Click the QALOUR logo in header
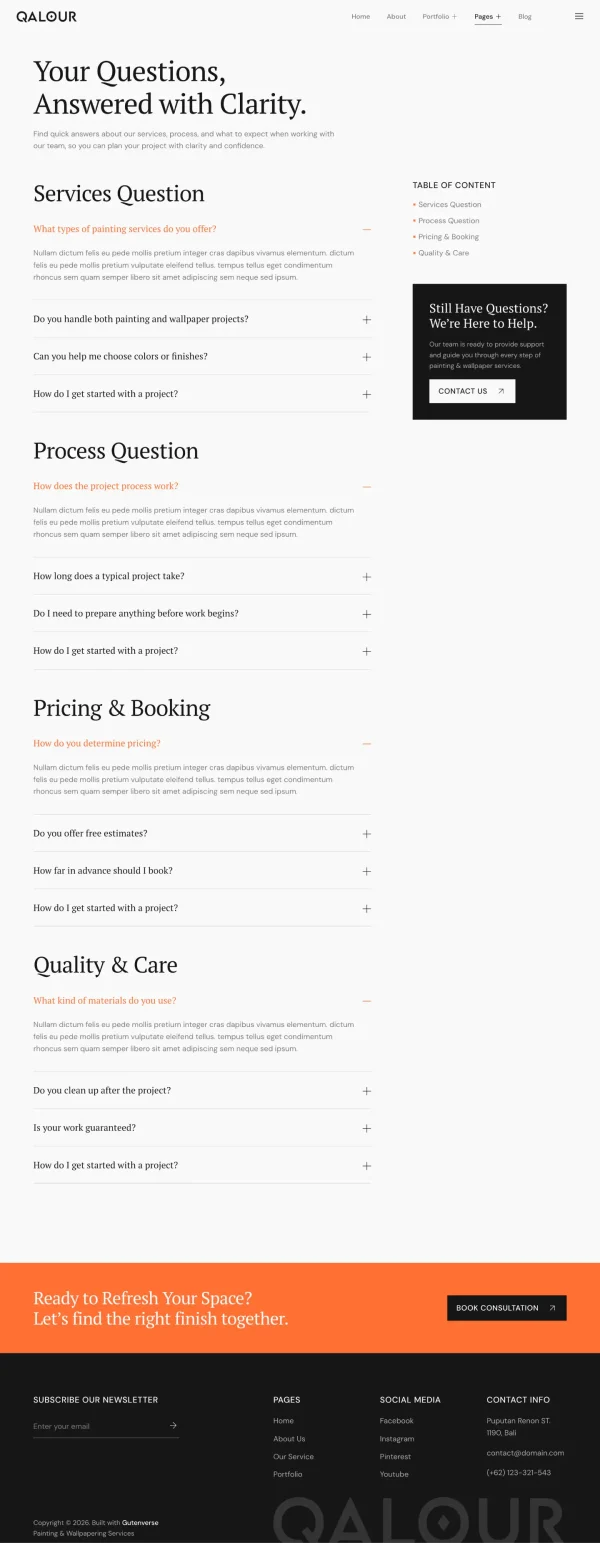 coord(46,17)
